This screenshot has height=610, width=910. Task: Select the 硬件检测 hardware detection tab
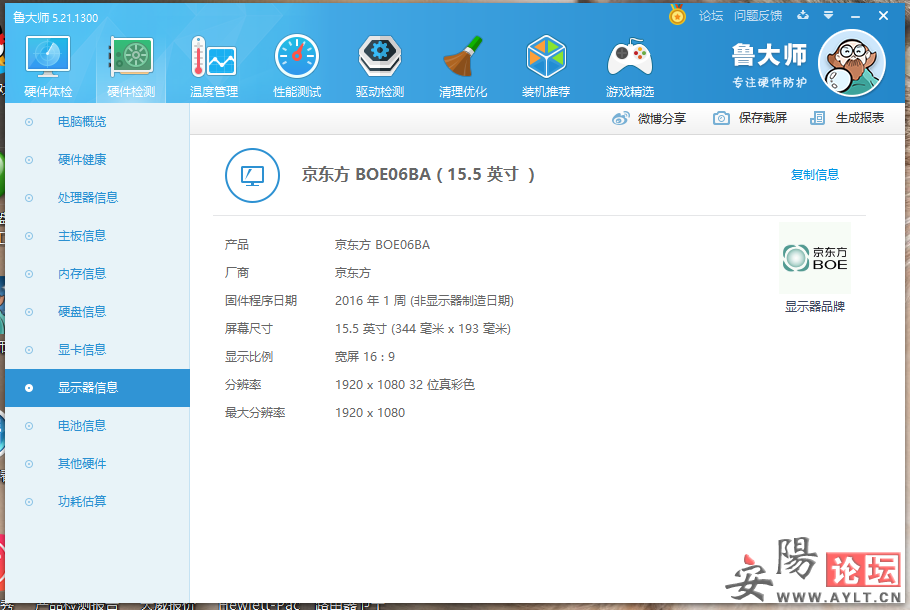131,66
